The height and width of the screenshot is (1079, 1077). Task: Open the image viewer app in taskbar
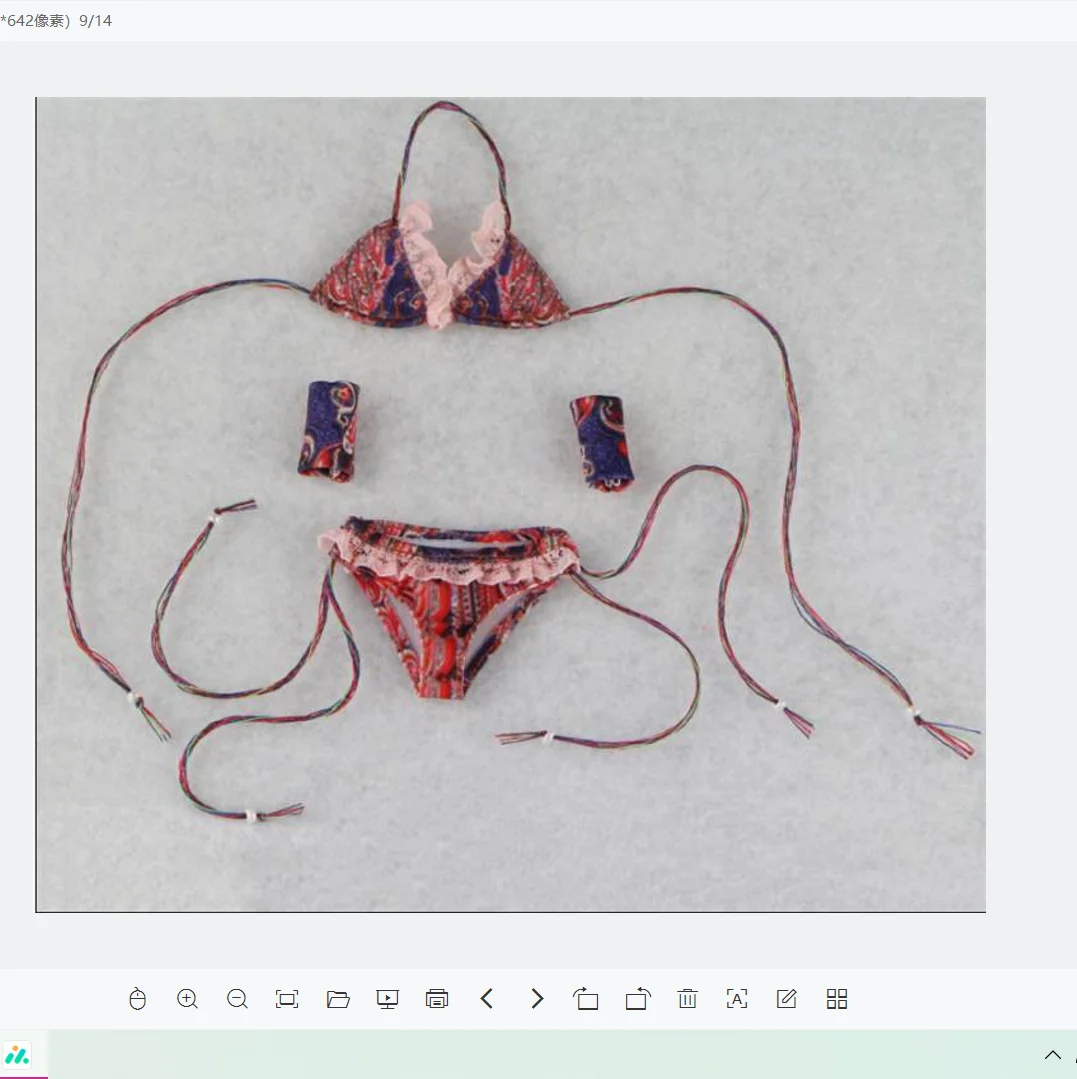pyautogui.click(x=18, y=1055)
